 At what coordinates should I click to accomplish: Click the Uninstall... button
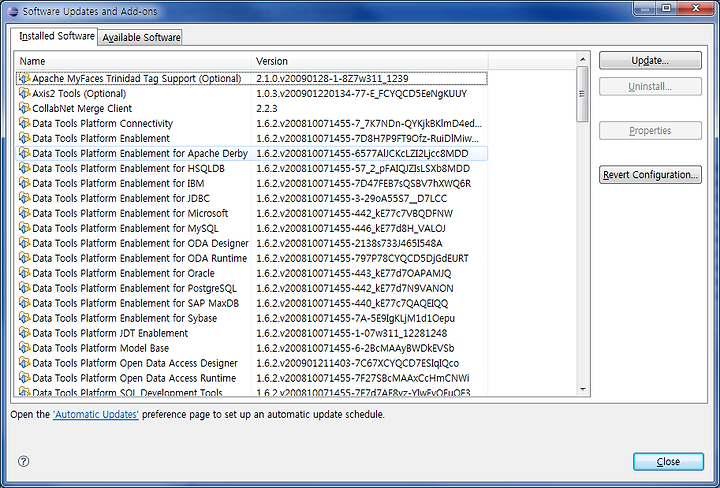click(650, 86)
